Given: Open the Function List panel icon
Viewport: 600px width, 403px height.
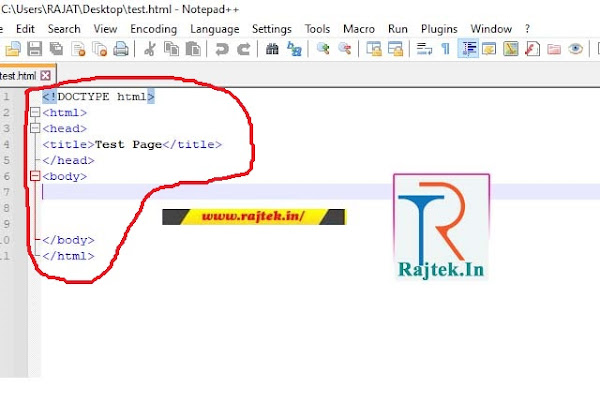Looking at the screenshot, I should (x=532, y=49).
